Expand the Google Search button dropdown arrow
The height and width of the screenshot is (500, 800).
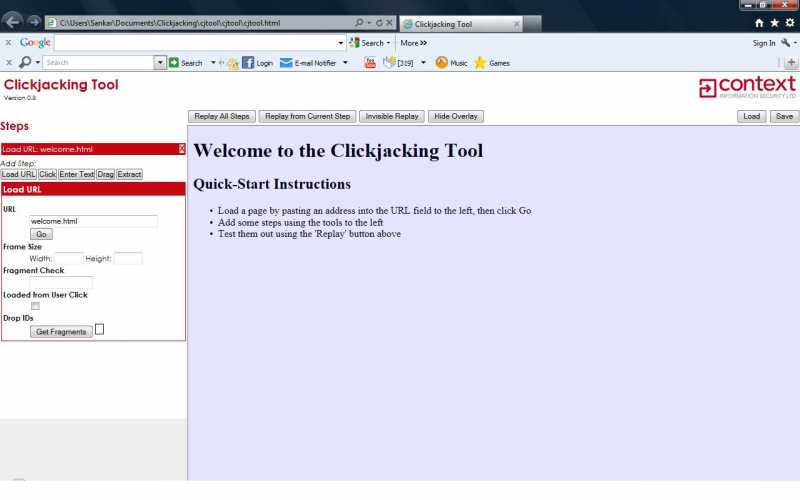[x=388, y=43]
